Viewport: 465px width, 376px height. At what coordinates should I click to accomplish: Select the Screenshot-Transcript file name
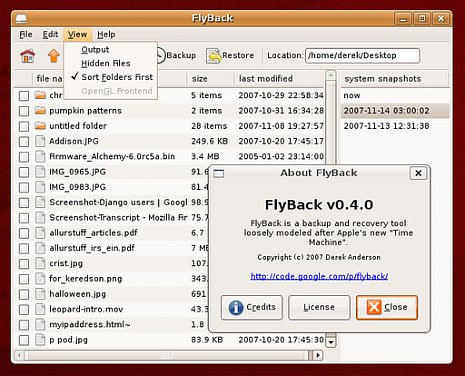(118, 218)
